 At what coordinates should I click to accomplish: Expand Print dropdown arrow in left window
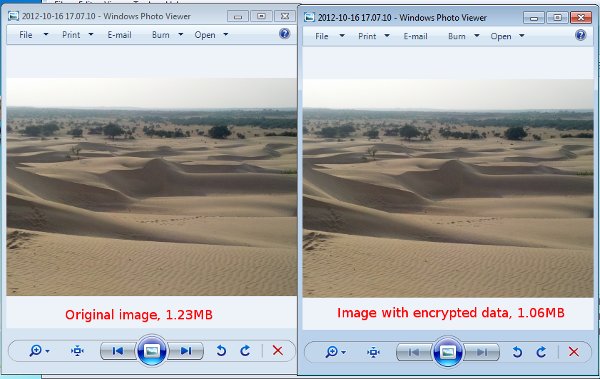pyautogui.click(x=91, y=34)
